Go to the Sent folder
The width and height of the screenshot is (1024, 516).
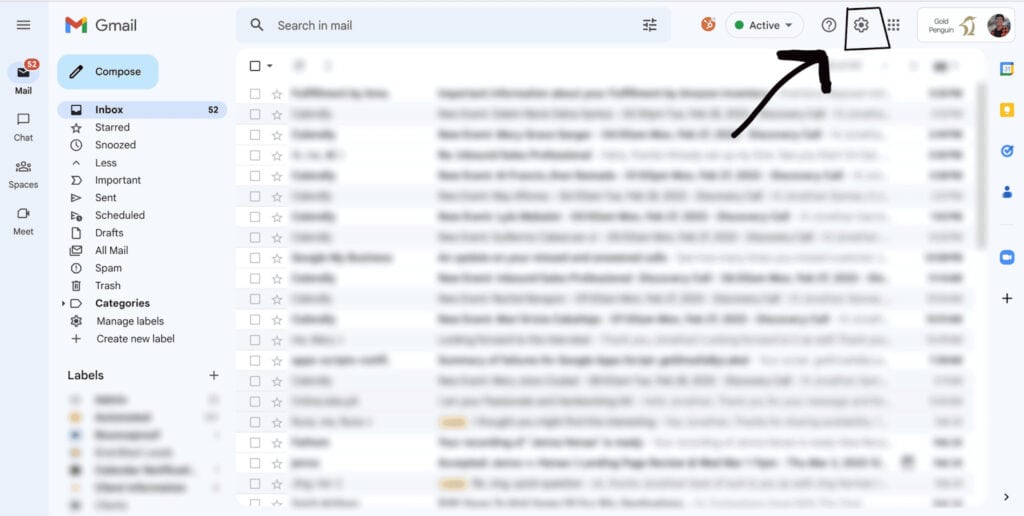106,198
